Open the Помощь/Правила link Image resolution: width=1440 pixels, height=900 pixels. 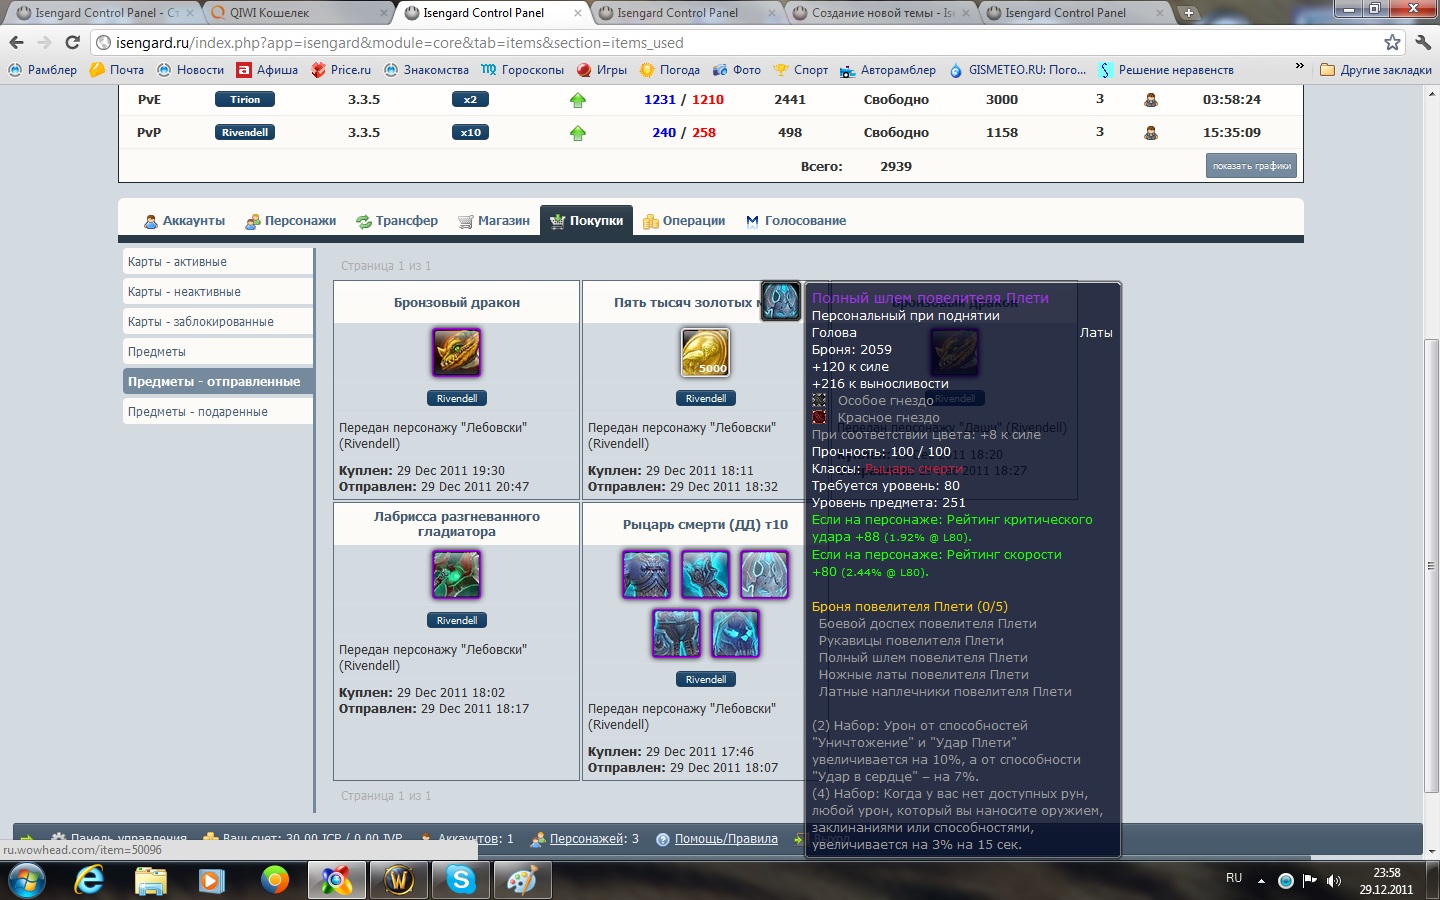725,839
